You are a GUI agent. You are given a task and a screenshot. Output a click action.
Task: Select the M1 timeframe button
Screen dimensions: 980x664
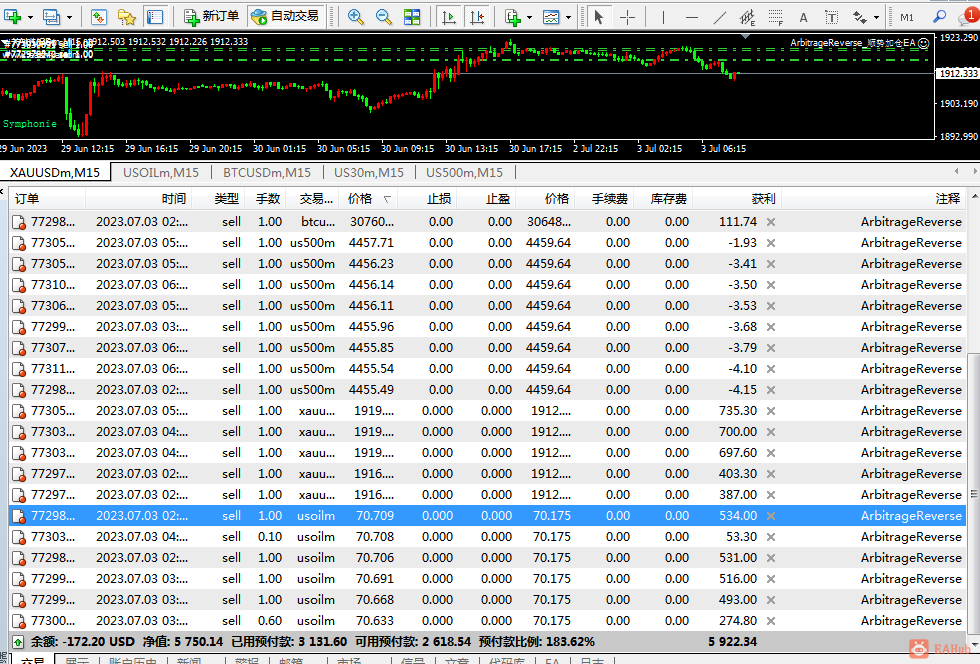coord(906,17)
